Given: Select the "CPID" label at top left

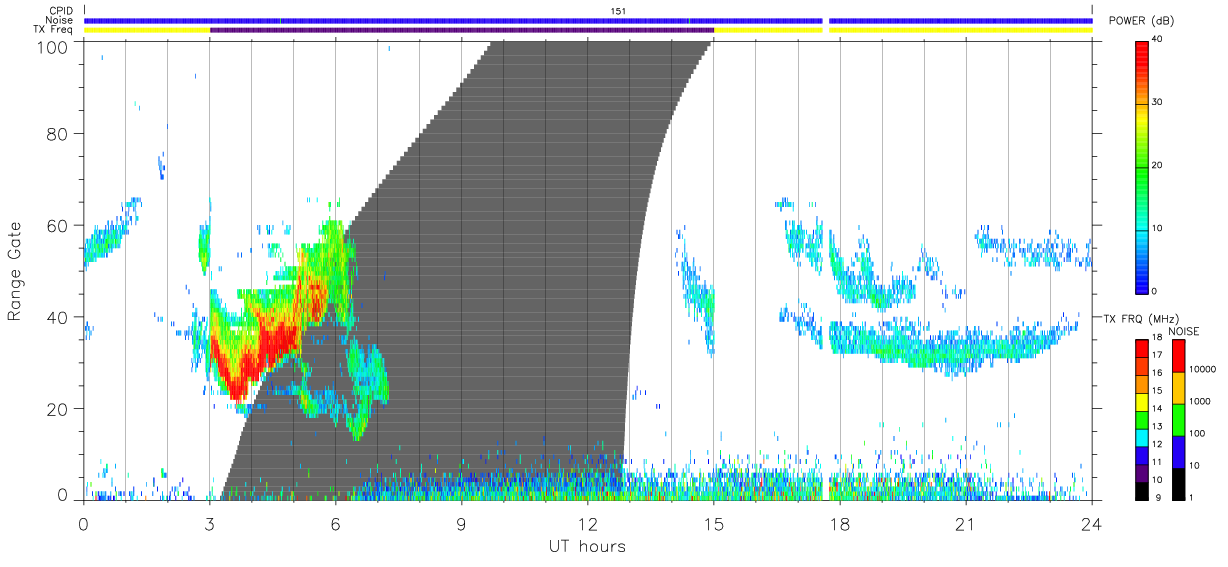Looking at the screenshot, I should click(x=61, y=11).
